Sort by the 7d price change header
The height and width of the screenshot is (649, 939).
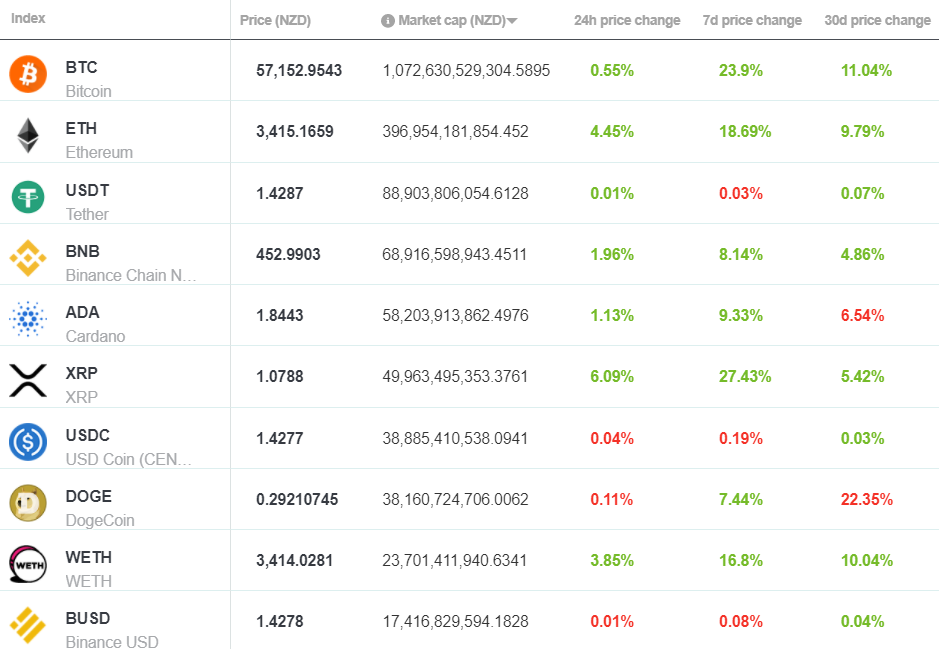752,20
